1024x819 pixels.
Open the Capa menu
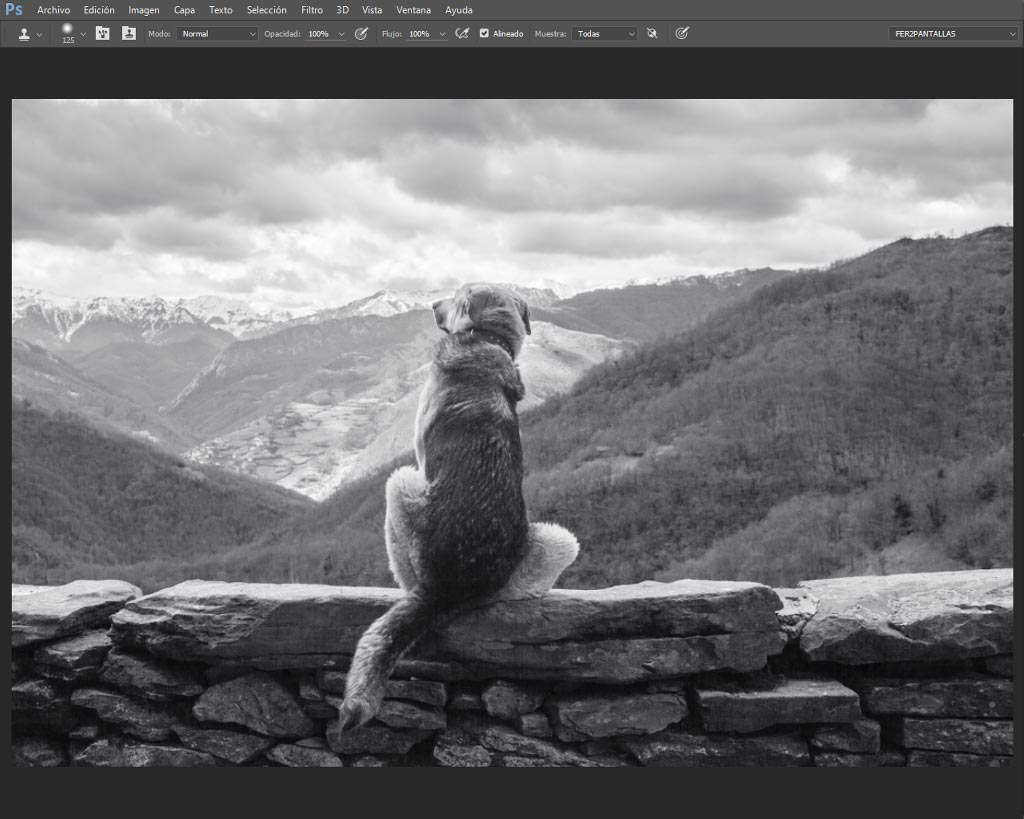pos(184,10)
